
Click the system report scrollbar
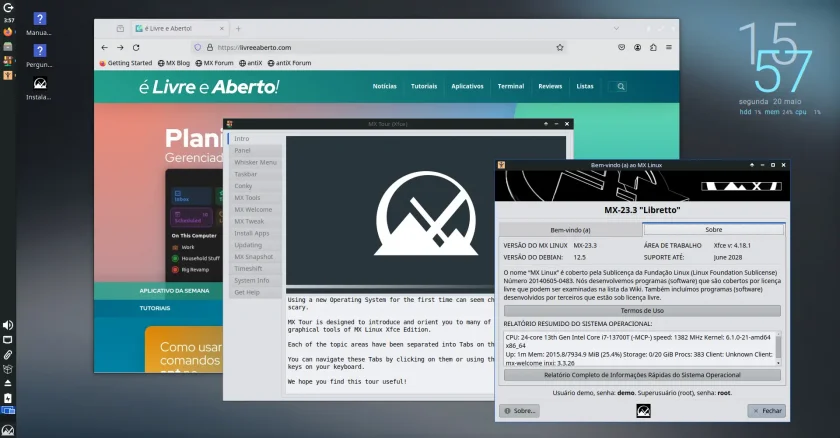(778, 349)
